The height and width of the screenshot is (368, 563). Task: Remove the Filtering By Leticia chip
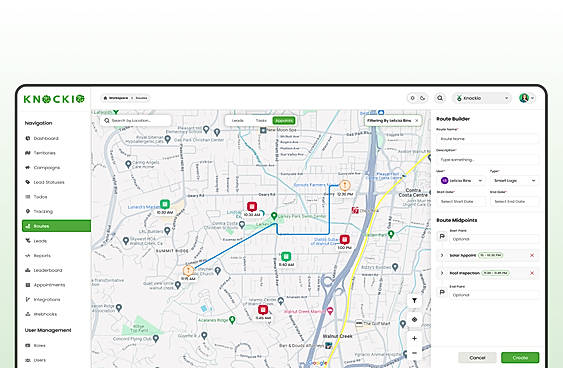[417, 121]
